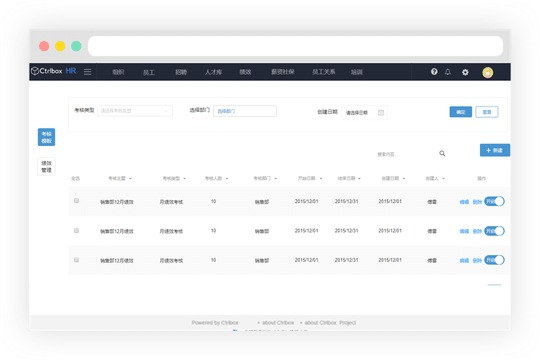The height and width of the screenshot is (360, 540).
Task: Click the browser address bar
Action: (295, 46)
